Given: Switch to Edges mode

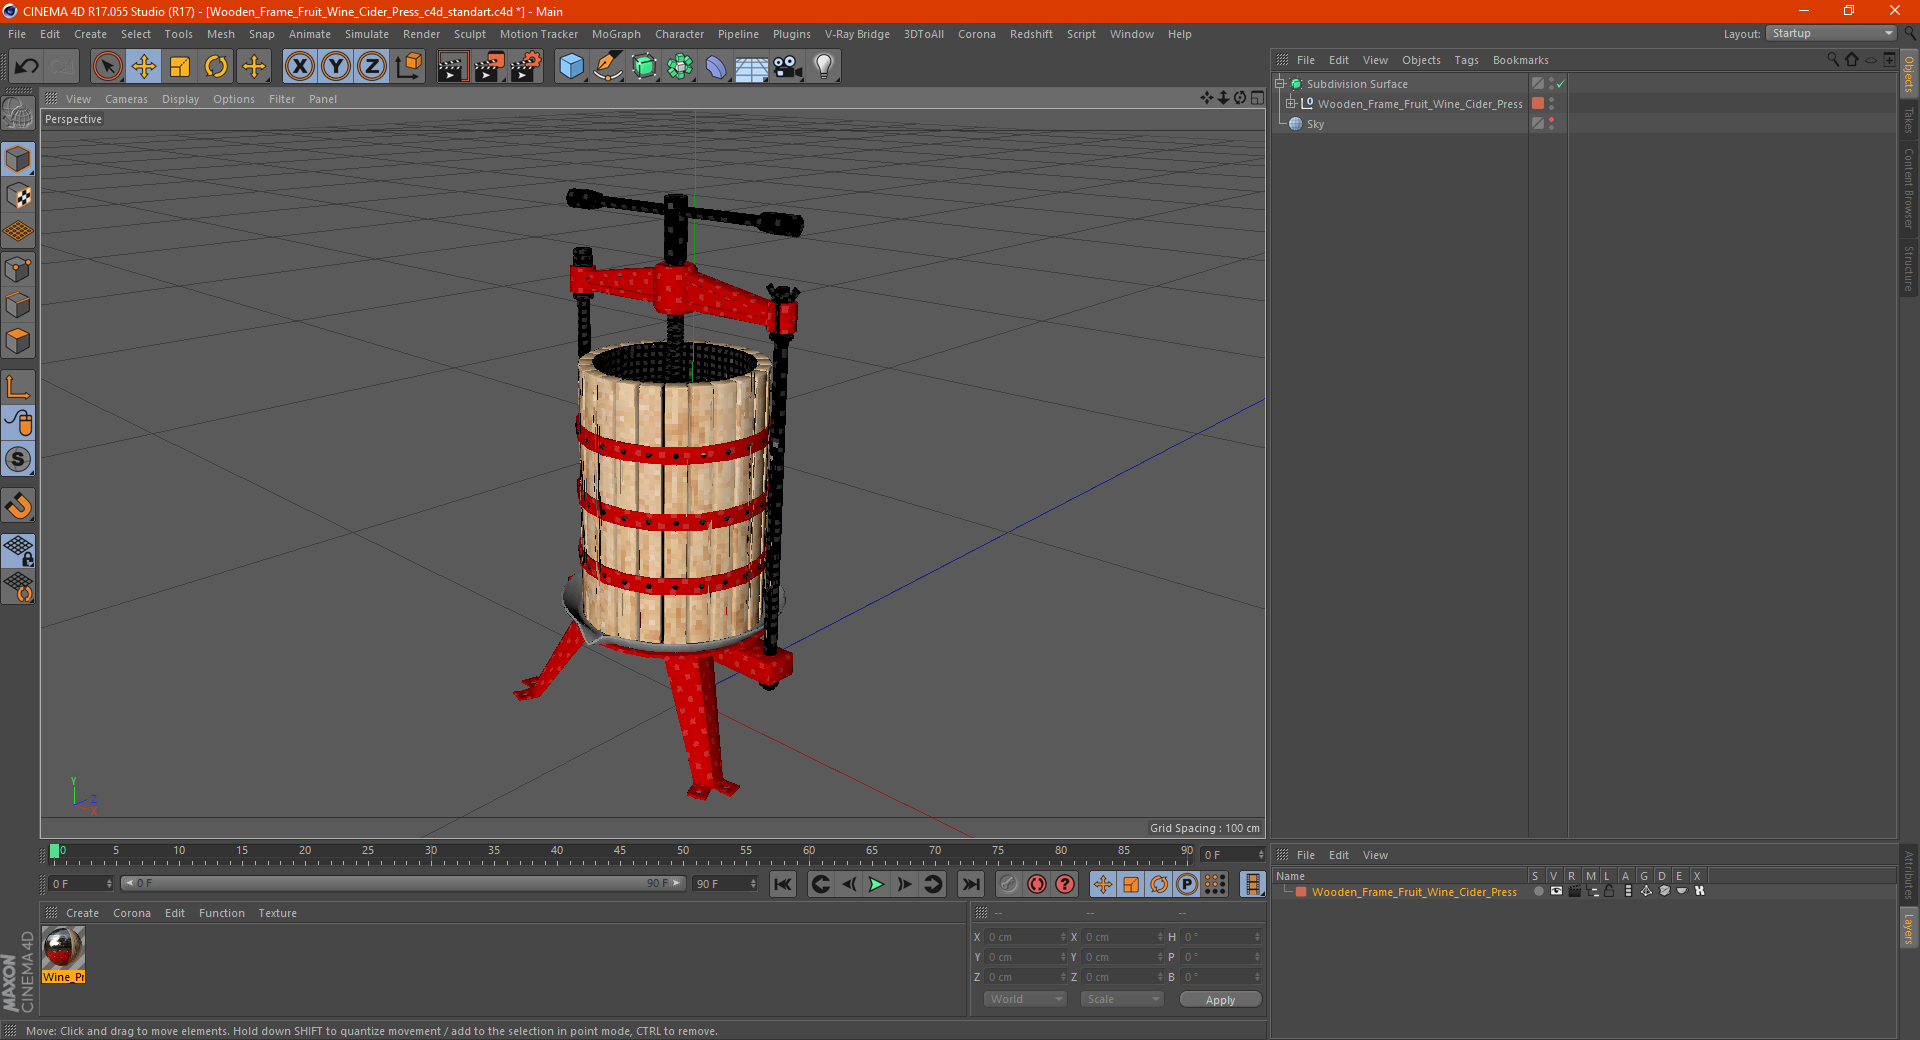Looking at the screenshot, I should coord(18,305).
